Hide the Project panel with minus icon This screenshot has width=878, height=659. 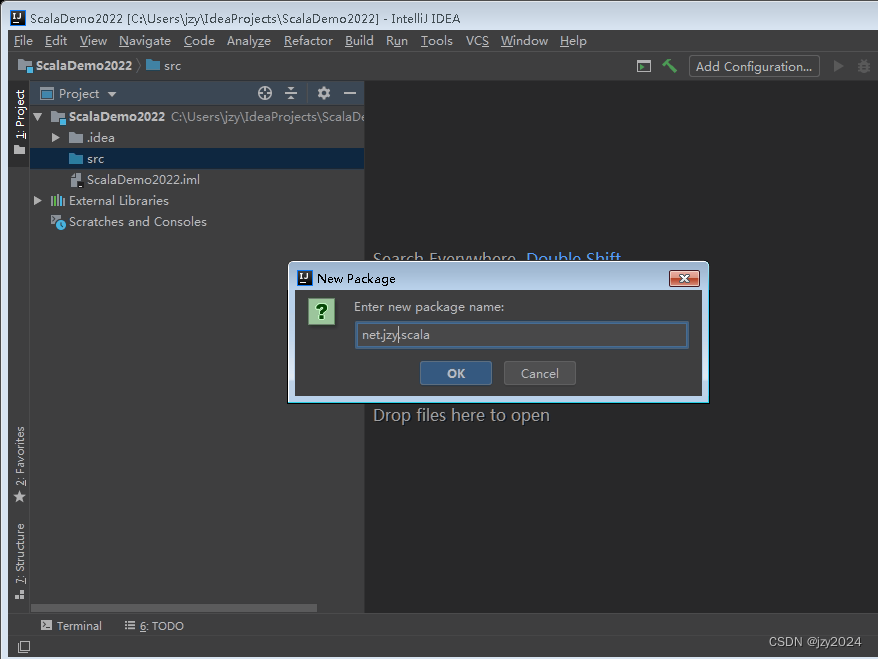pyautogui.click(x=350, y=93)
